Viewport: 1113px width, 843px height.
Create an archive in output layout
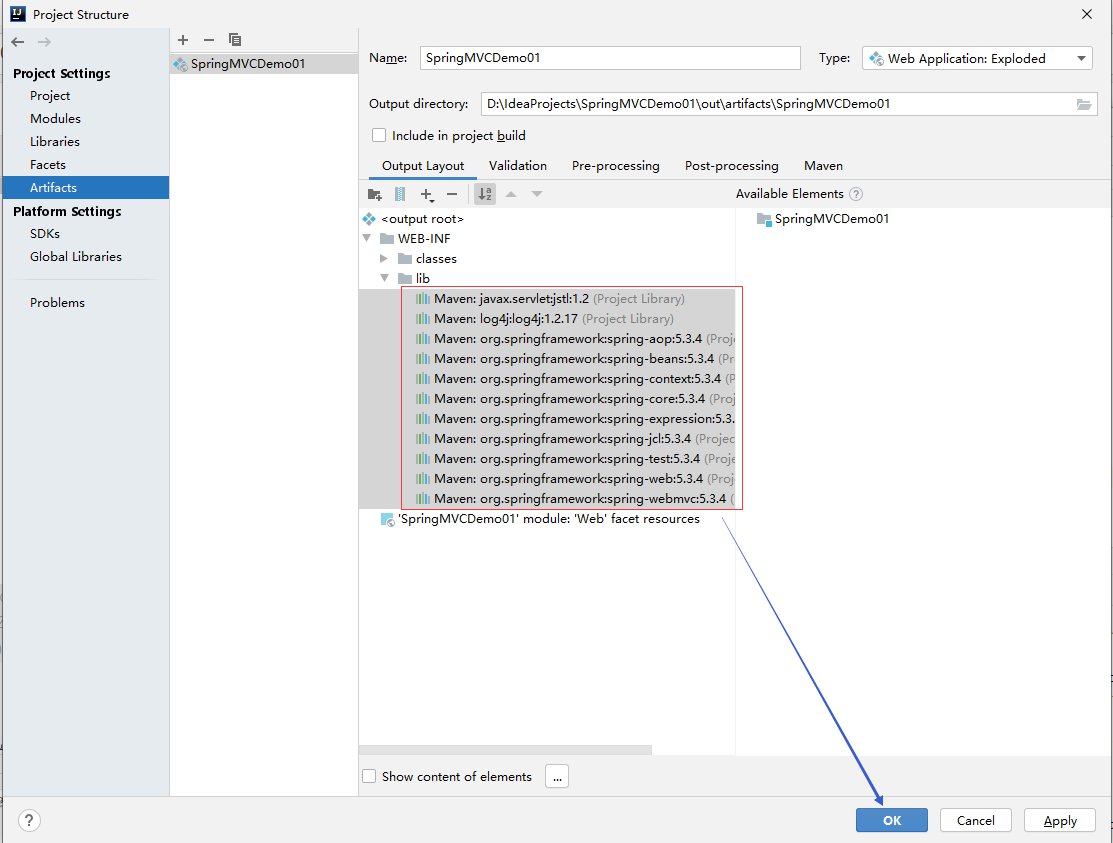click(x=400, y=194)
